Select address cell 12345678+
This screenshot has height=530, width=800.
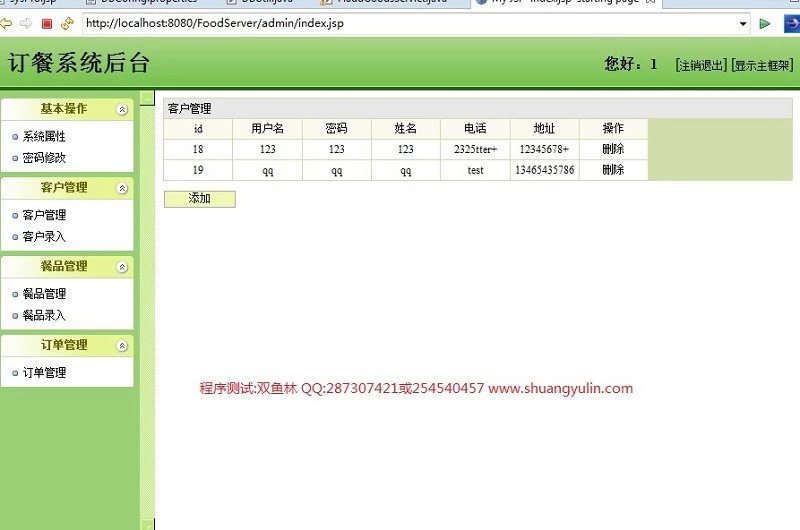(544, 149)
